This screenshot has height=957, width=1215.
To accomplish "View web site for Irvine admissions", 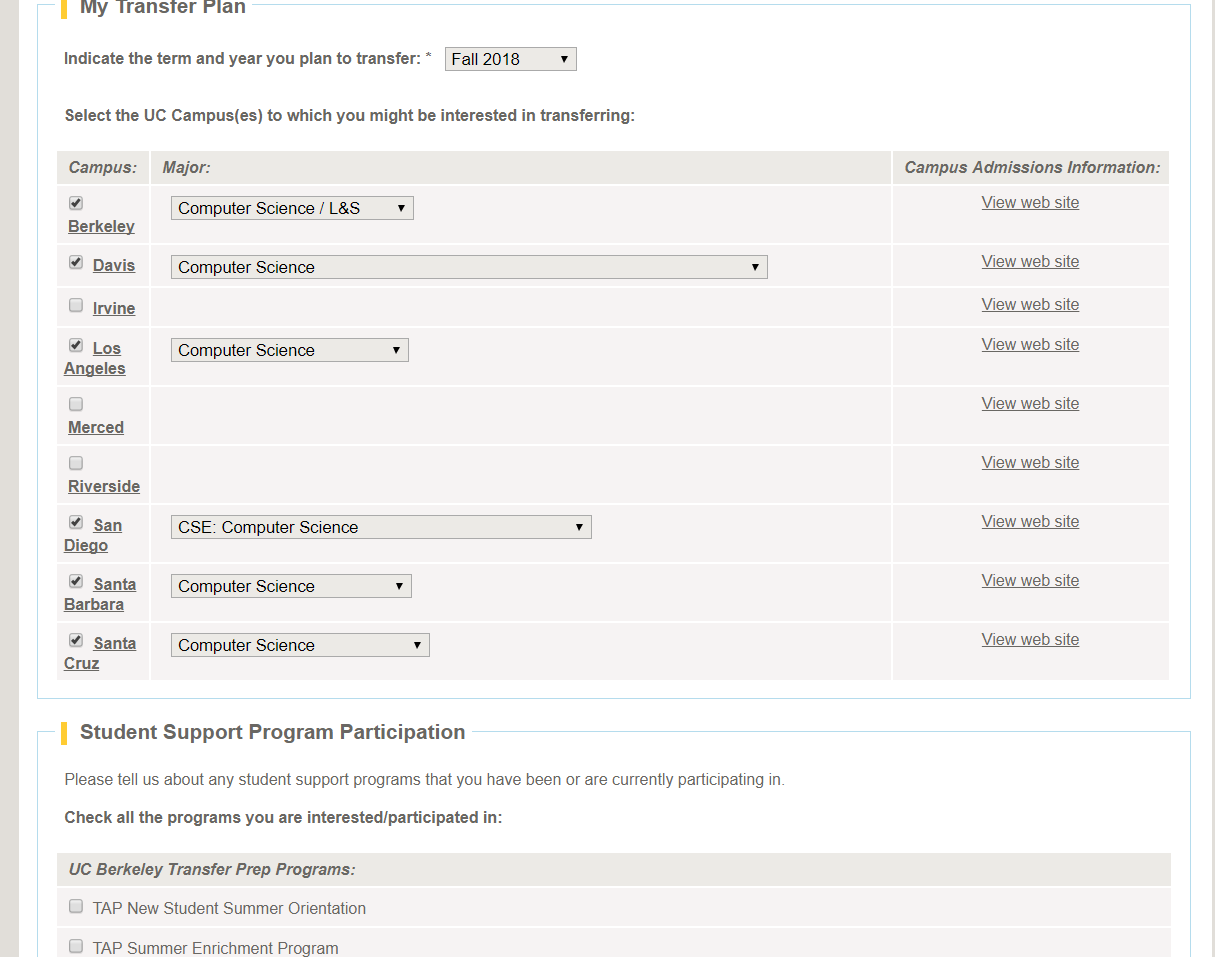I will 1030,304.
